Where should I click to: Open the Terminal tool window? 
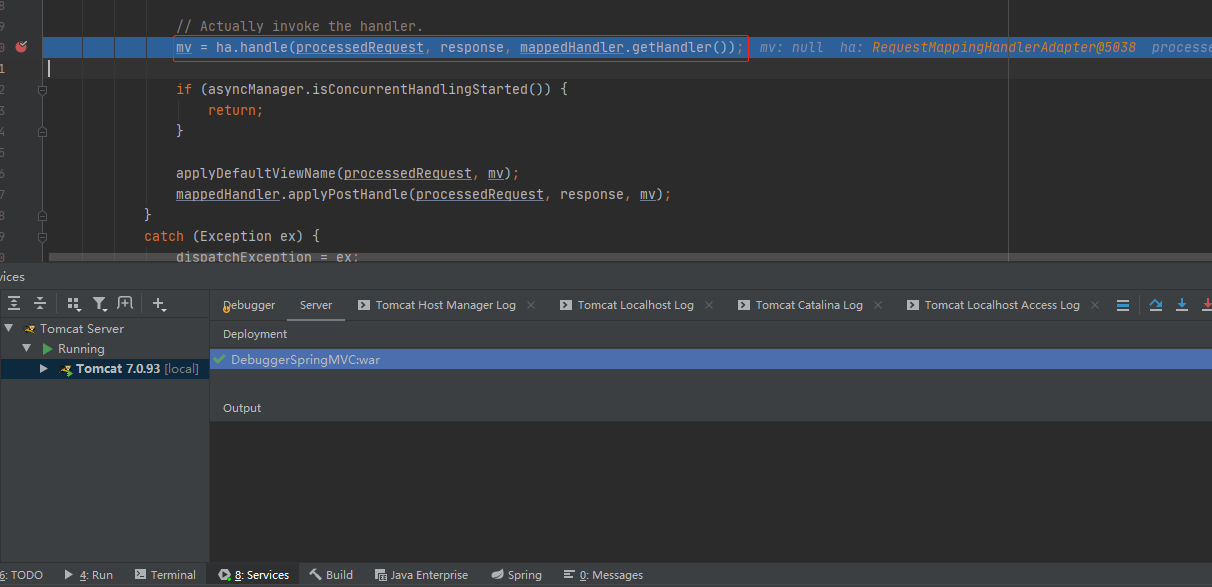point(165,575)
